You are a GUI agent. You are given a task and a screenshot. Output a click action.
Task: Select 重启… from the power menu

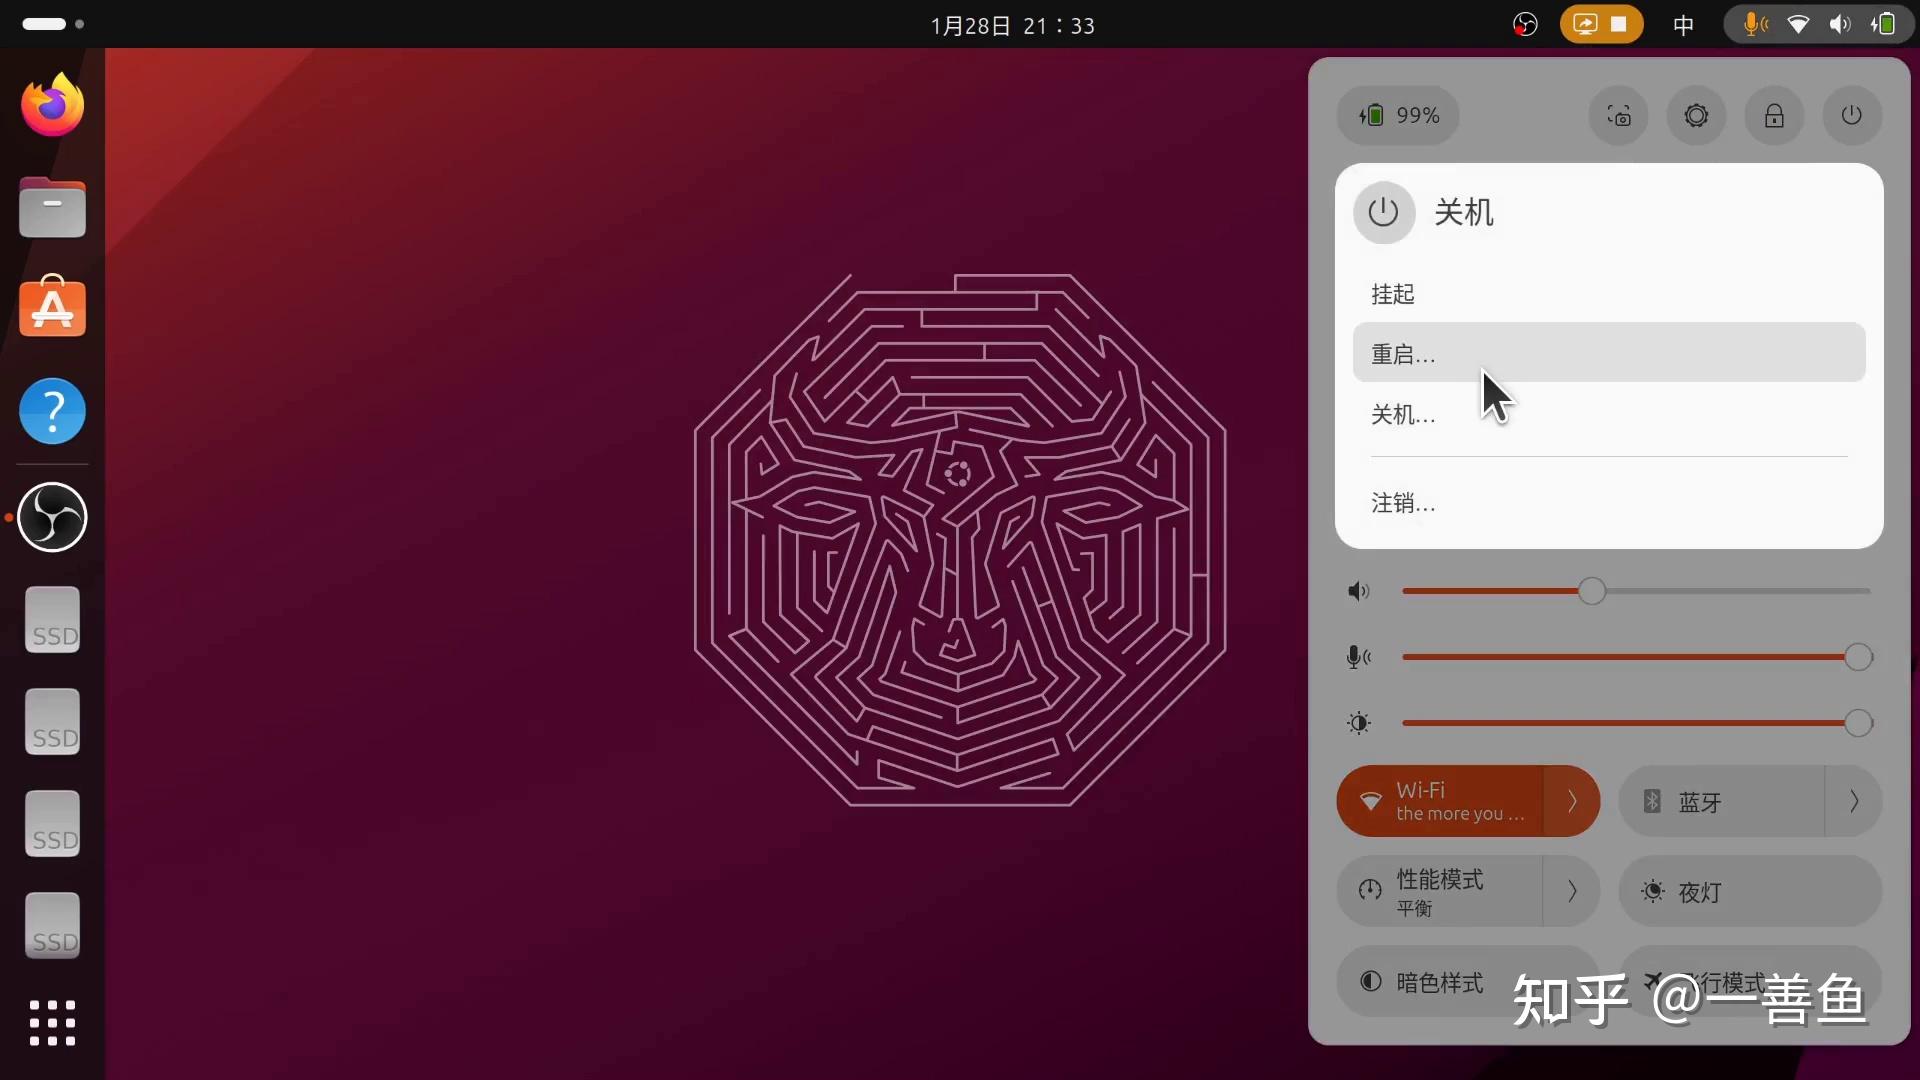(1402, 353)
